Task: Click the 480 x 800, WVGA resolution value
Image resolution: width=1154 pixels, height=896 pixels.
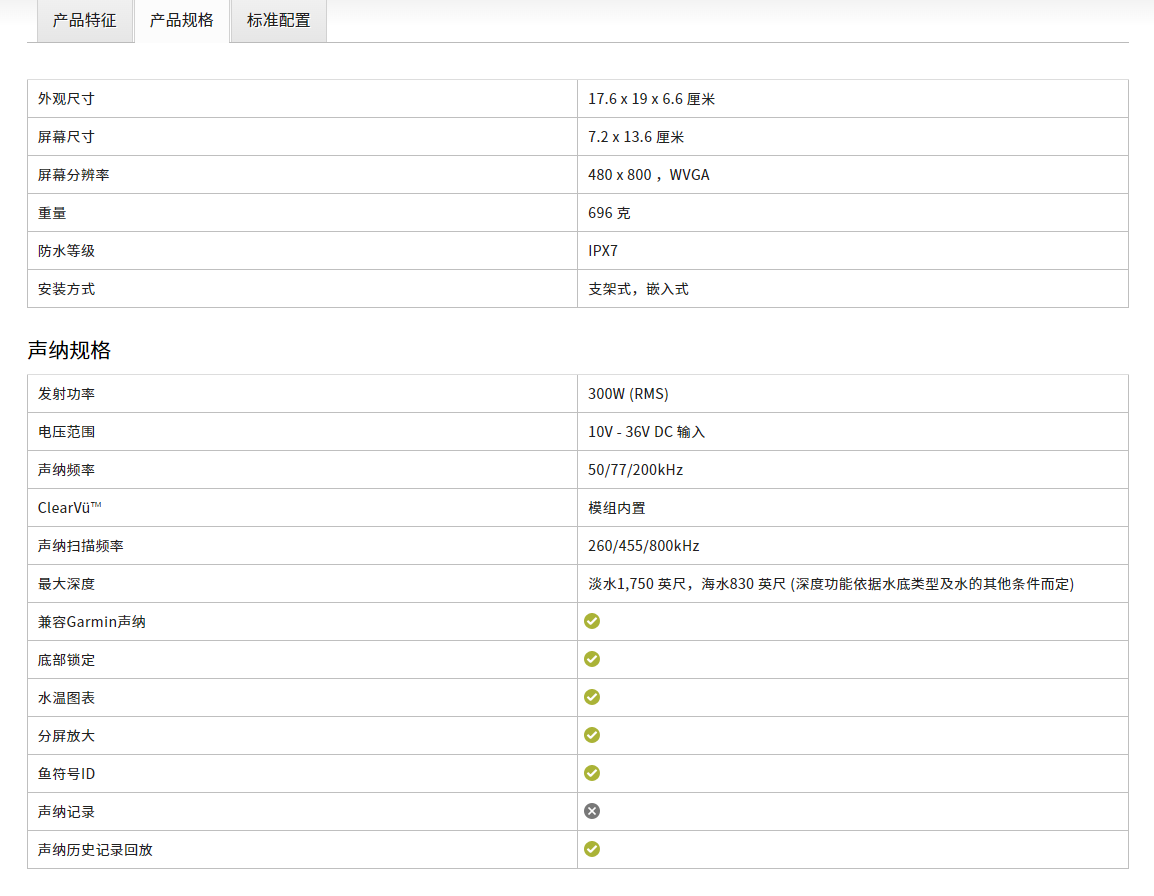Action: 649,175
